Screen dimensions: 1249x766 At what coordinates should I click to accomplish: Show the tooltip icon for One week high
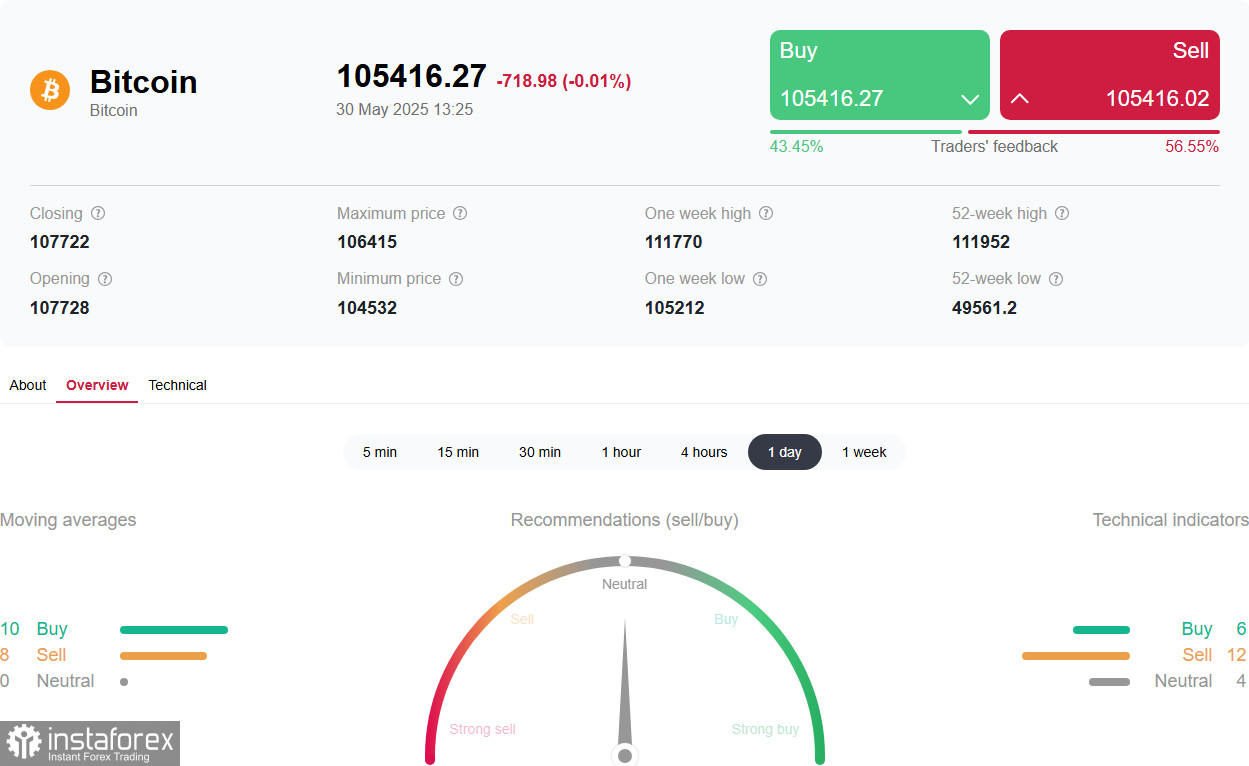click(766, 214)
